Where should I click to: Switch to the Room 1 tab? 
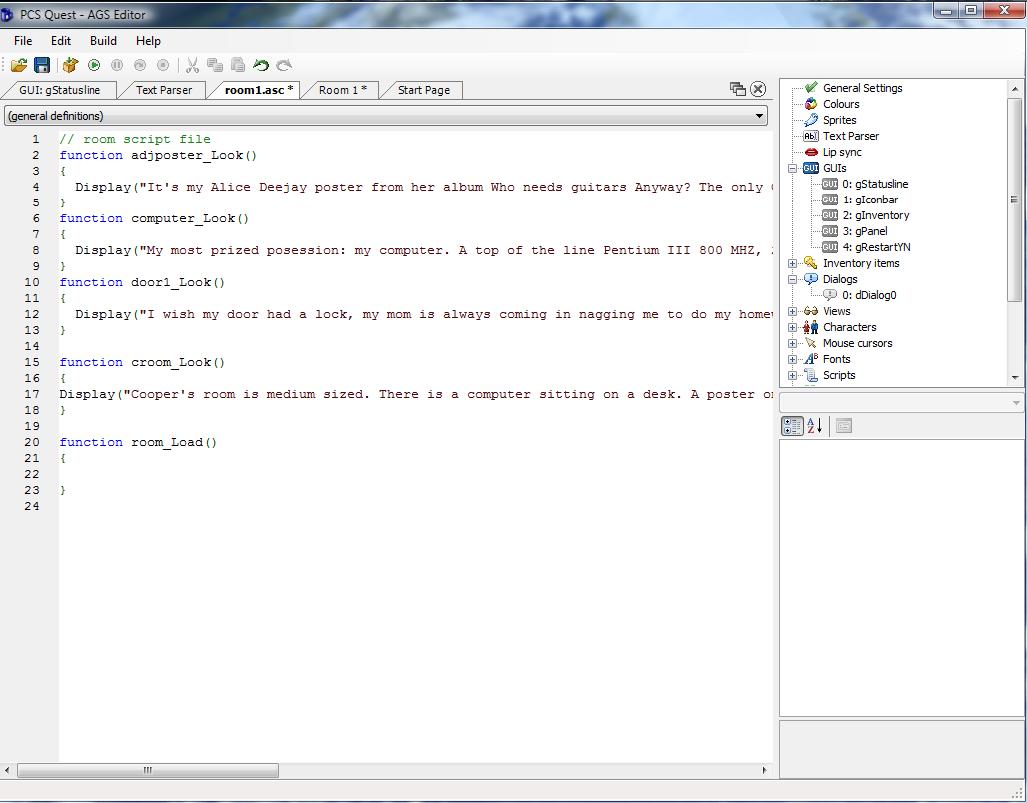342,90
